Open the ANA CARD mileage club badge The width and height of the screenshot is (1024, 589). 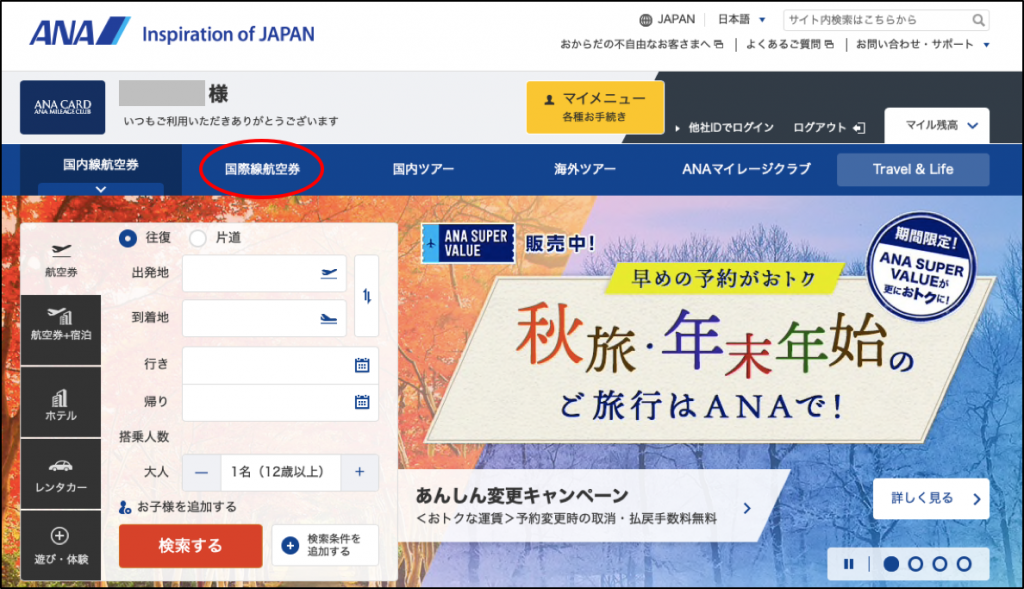pos(63,107)
